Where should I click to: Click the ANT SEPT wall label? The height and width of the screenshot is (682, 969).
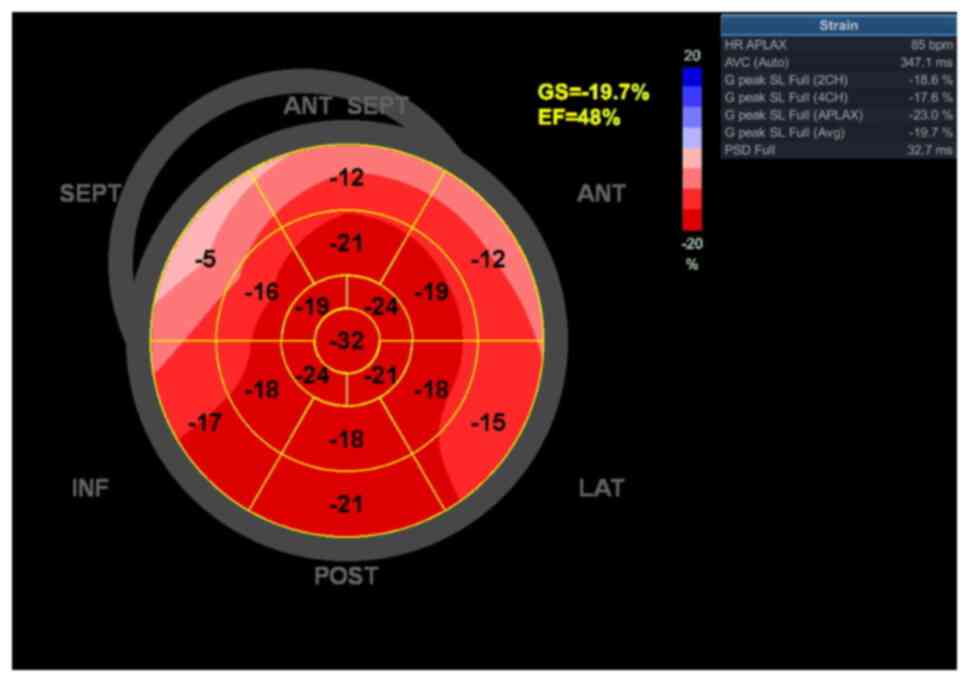345,106
